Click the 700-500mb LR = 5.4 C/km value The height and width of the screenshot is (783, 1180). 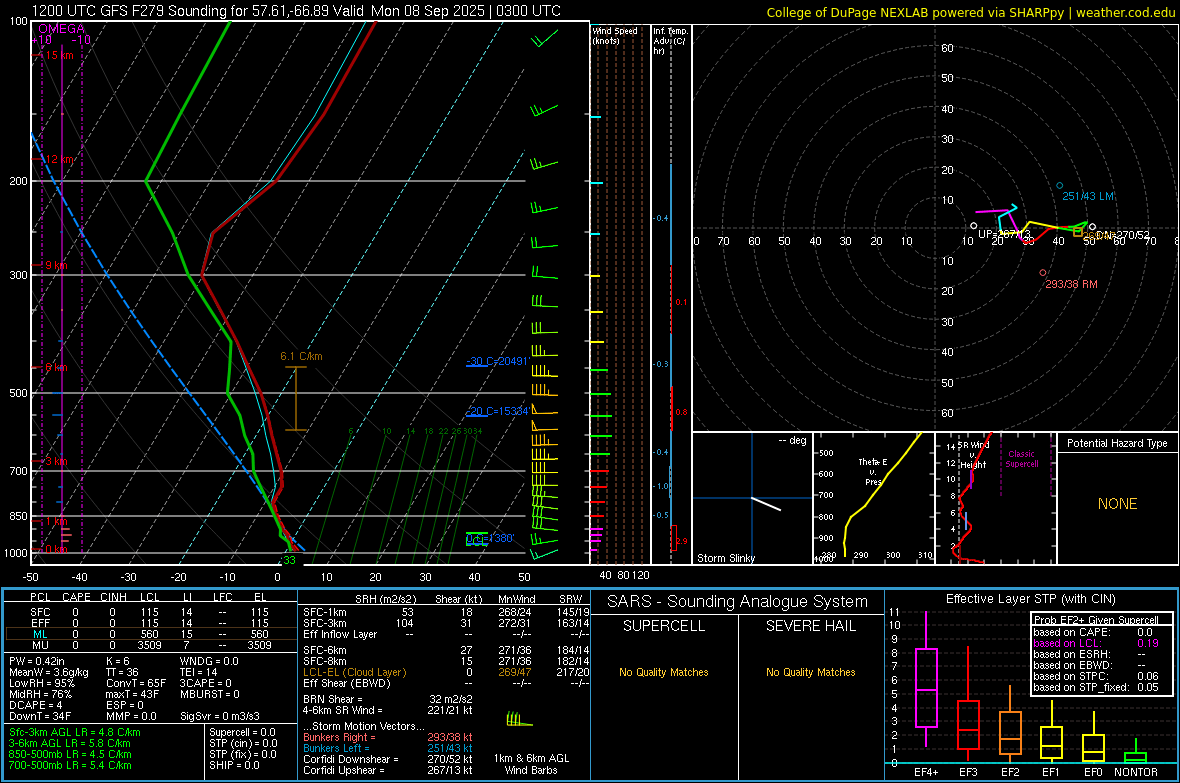point(70,765)
